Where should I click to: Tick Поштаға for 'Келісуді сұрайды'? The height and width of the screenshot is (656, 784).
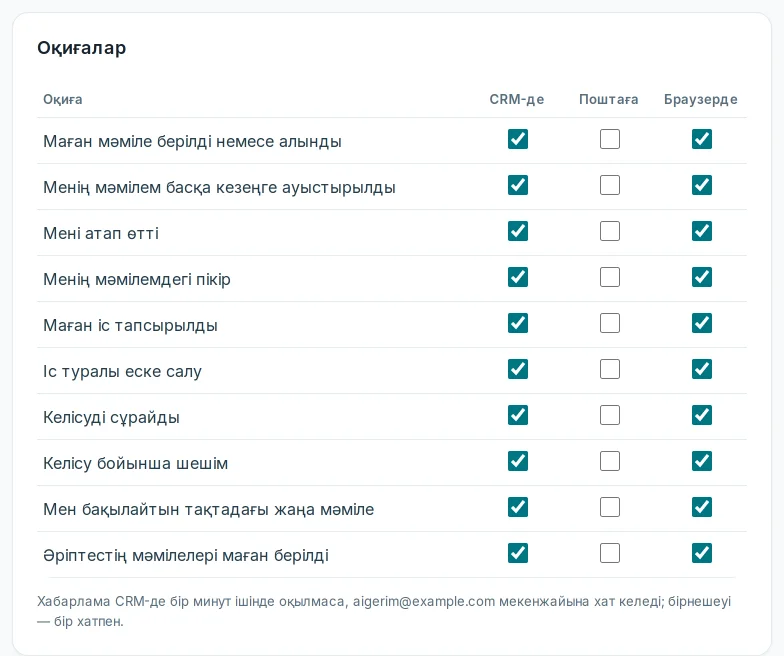610,415
